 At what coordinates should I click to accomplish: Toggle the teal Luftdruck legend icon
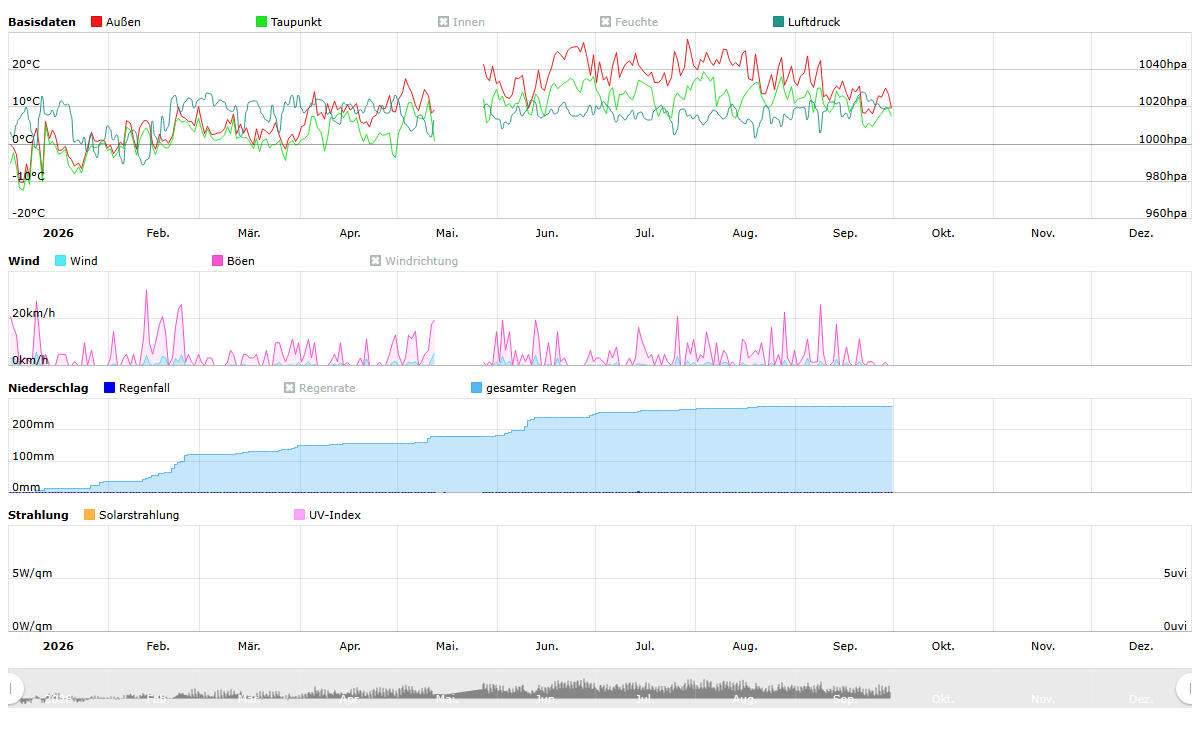pyautogui.click(x=779, y=22)
